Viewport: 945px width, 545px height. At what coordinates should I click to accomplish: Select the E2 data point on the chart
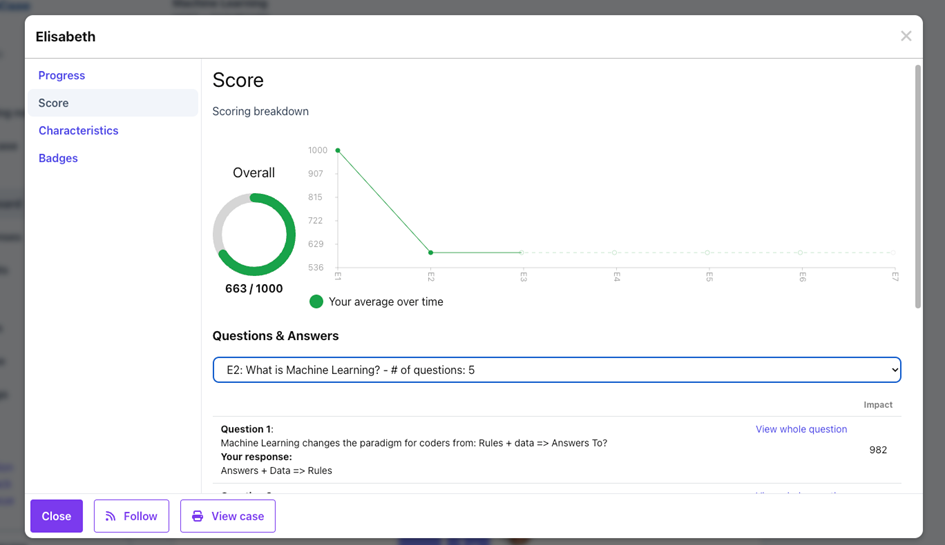[x=431, y=252]
